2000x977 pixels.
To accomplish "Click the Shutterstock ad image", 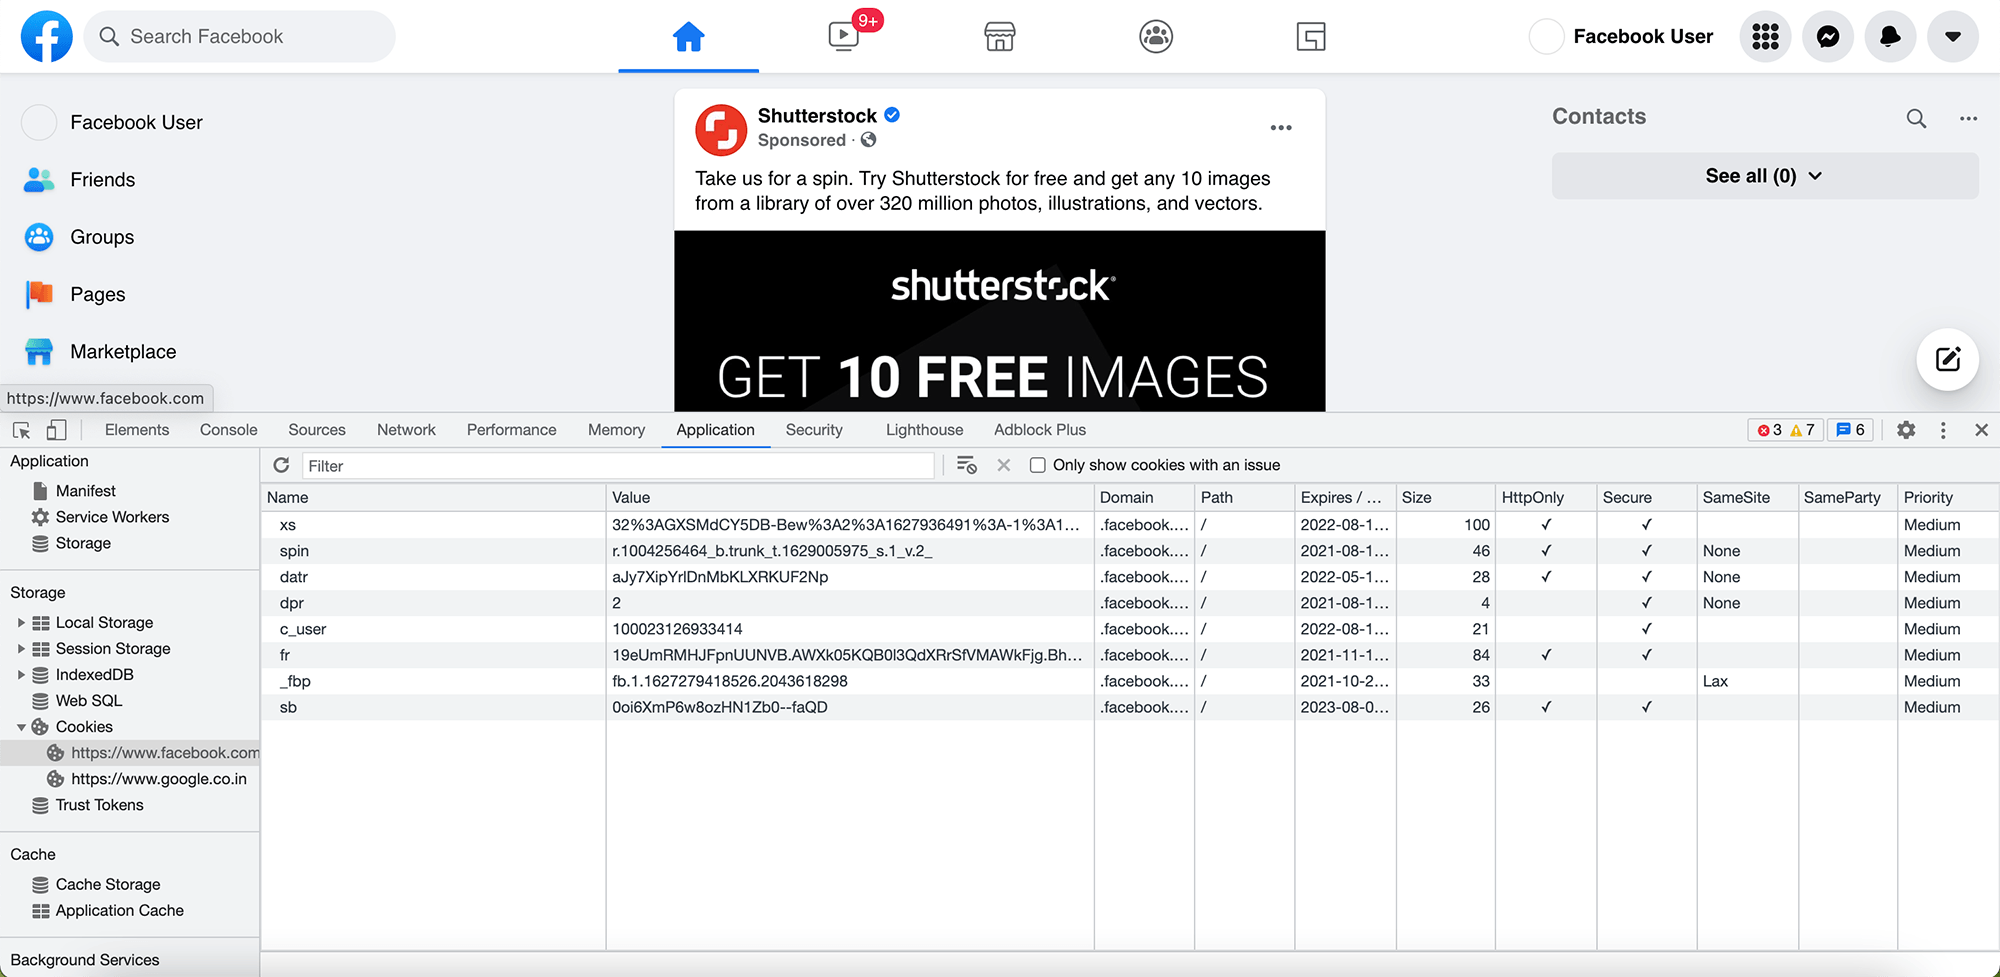I will click(x=1000, y=321).
